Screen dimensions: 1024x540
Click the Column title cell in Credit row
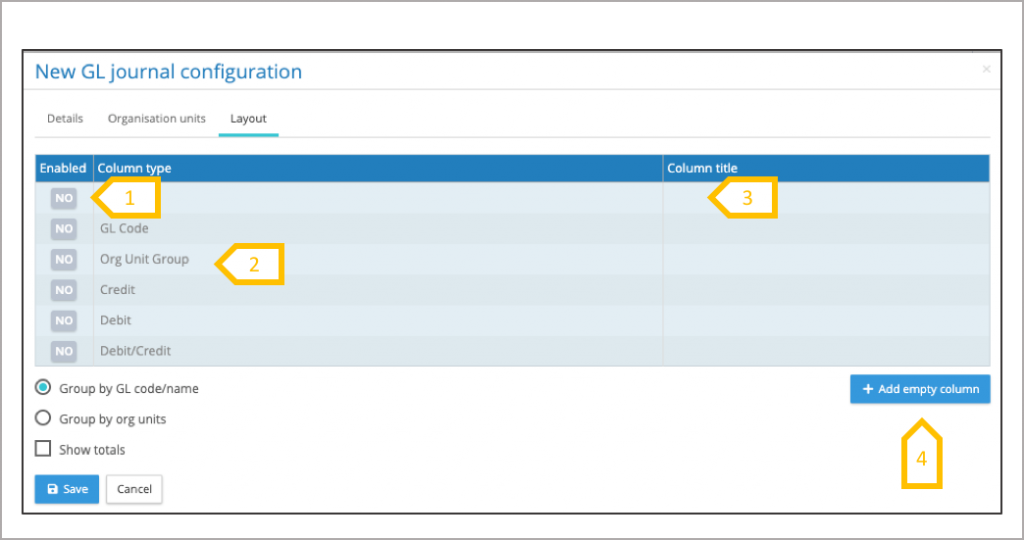[825, 290]
